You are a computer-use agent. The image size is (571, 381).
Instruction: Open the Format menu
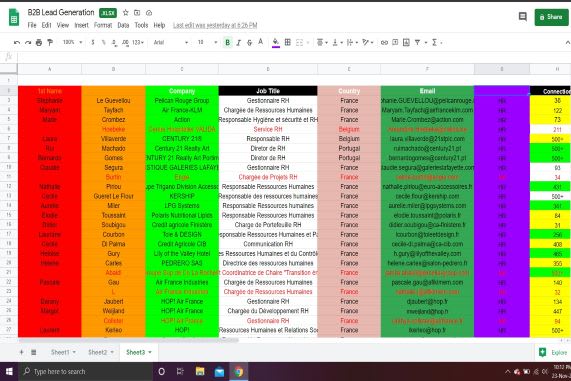[103, 25]
